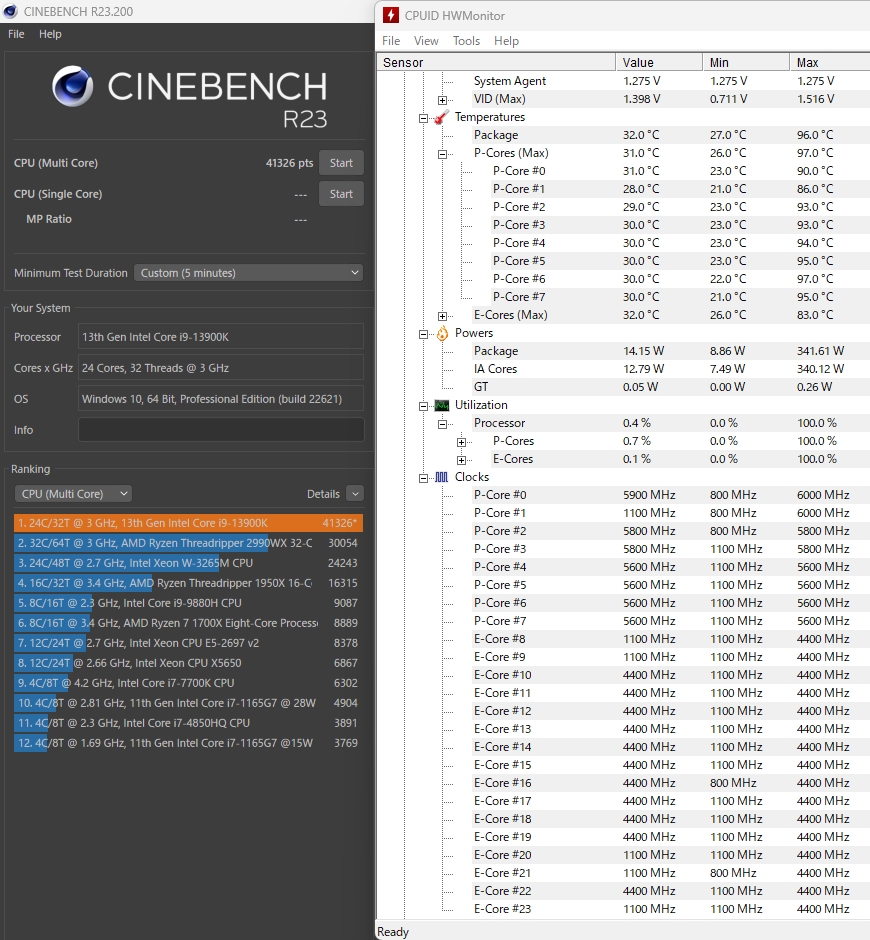Select the E-Core #16 clock row
The height and width of the screenshot is (940, 870).
[670, 782]
